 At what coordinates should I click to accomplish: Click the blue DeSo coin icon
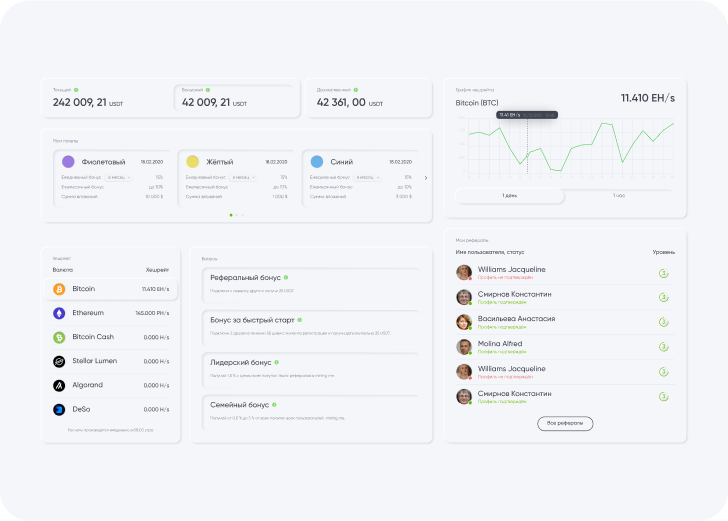tap(59, 410)
